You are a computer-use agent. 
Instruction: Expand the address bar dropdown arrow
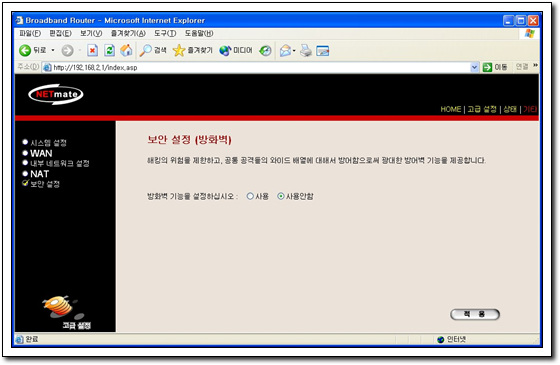tap(474, 67)
